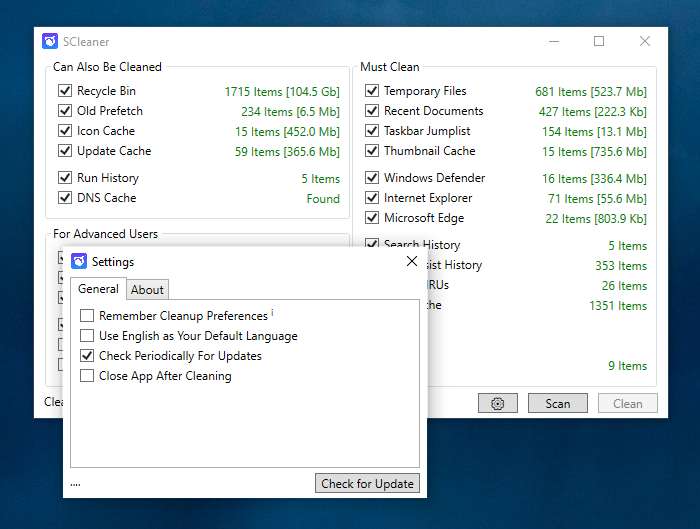Close the Settings dialog
This screenshot has height=529, width=700.
(x=412, y=261)
